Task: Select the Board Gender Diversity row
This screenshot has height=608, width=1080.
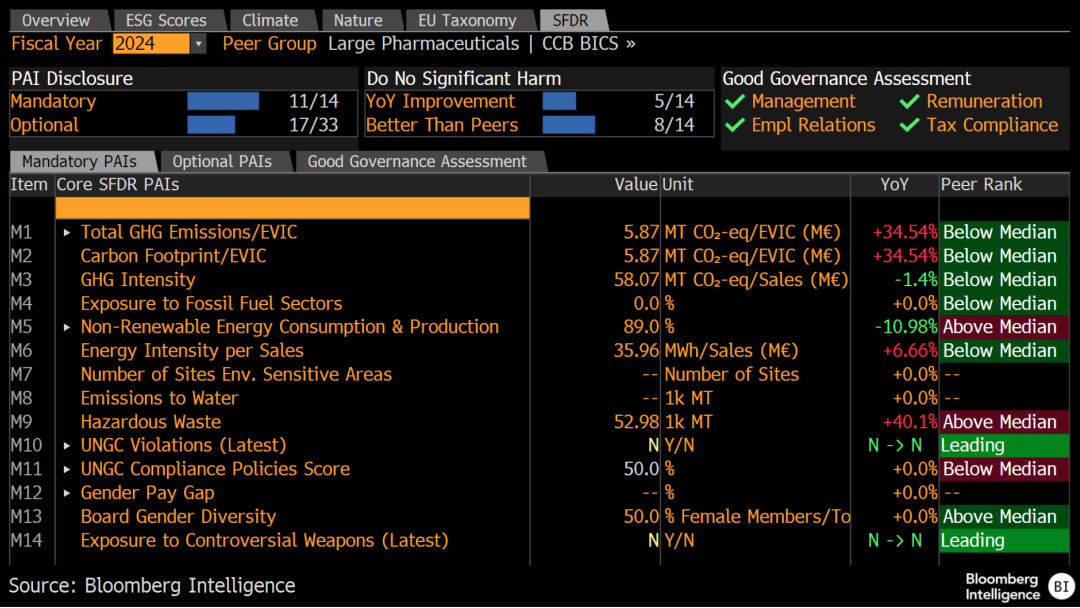Action: tap(540, 516)
